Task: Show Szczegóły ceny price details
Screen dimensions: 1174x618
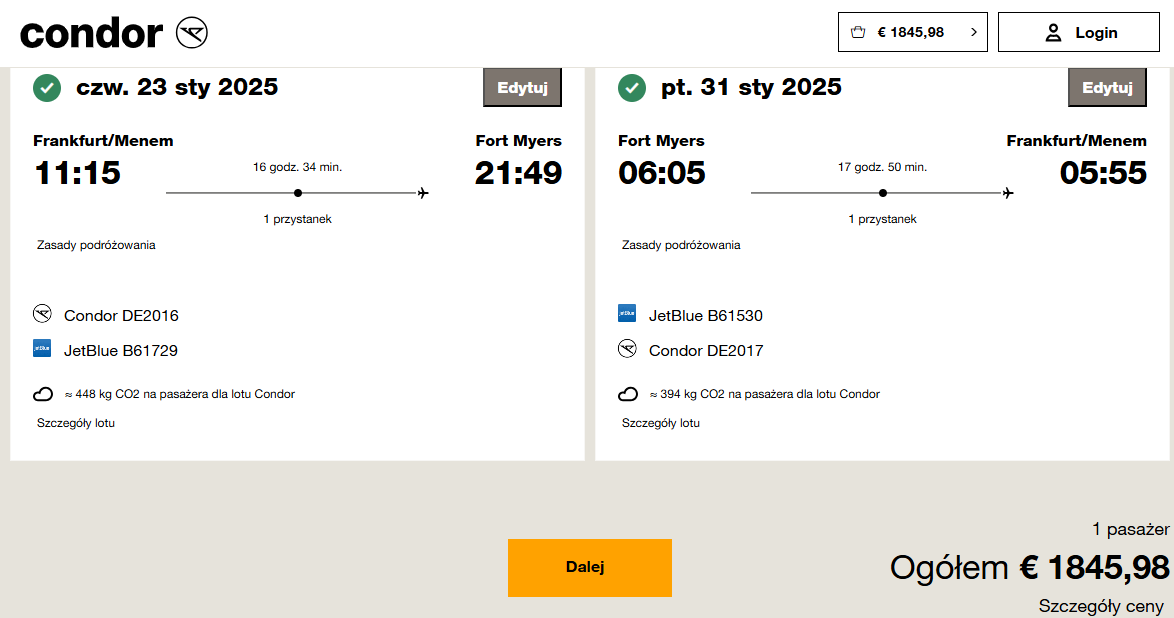Action: tap(1101, 606)
